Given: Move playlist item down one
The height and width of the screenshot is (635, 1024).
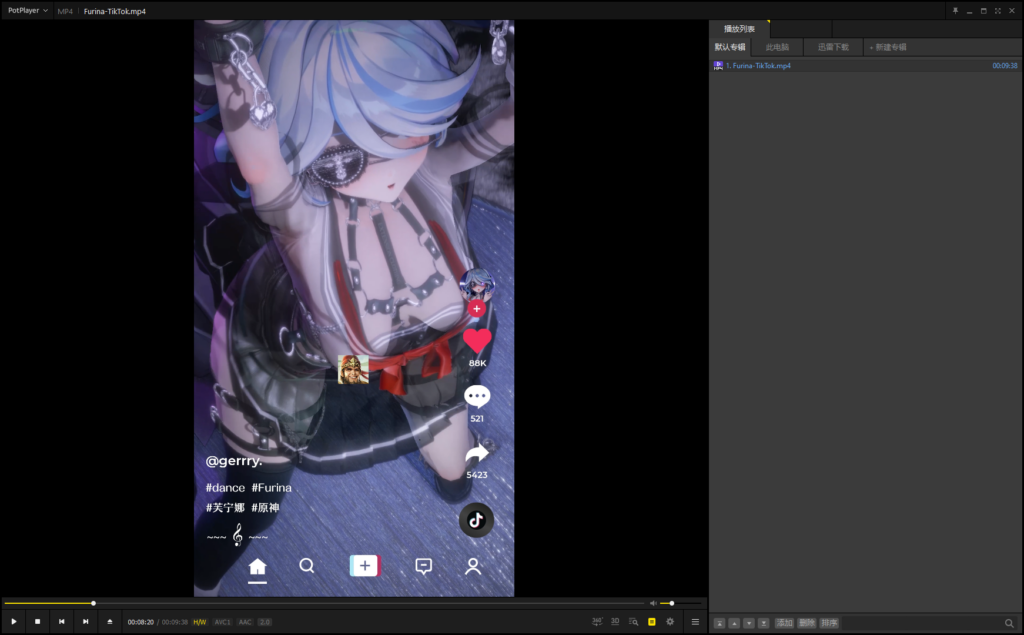Looking at the screenshot, I should pyautogui.click(x=749, y=623).
